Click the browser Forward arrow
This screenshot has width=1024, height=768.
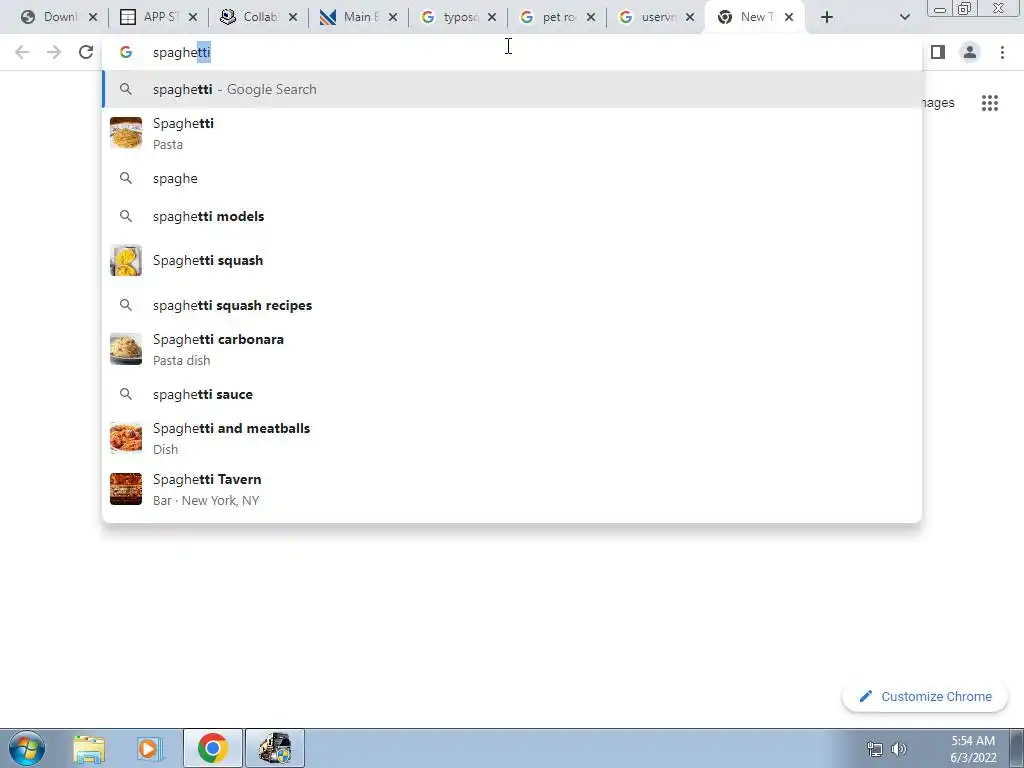(x=54, y=52)
